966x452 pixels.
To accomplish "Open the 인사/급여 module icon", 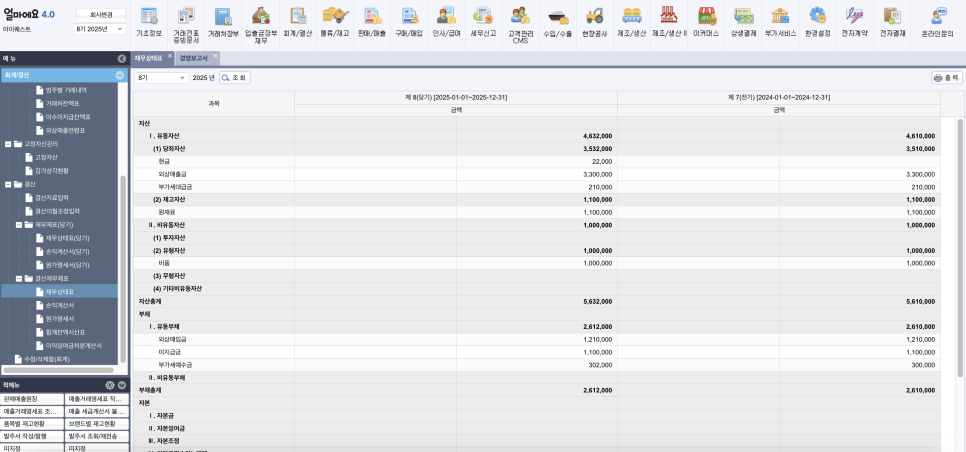I will (x=446, y=17).
